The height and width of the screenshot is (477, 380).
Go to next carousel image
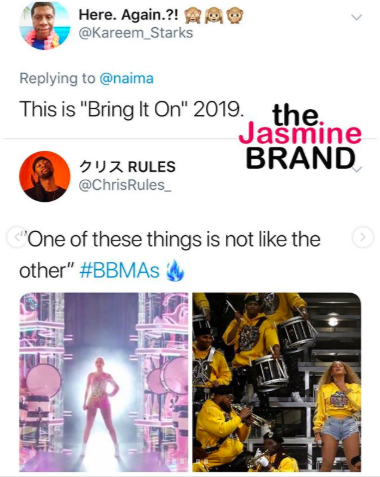pos(363,237)
